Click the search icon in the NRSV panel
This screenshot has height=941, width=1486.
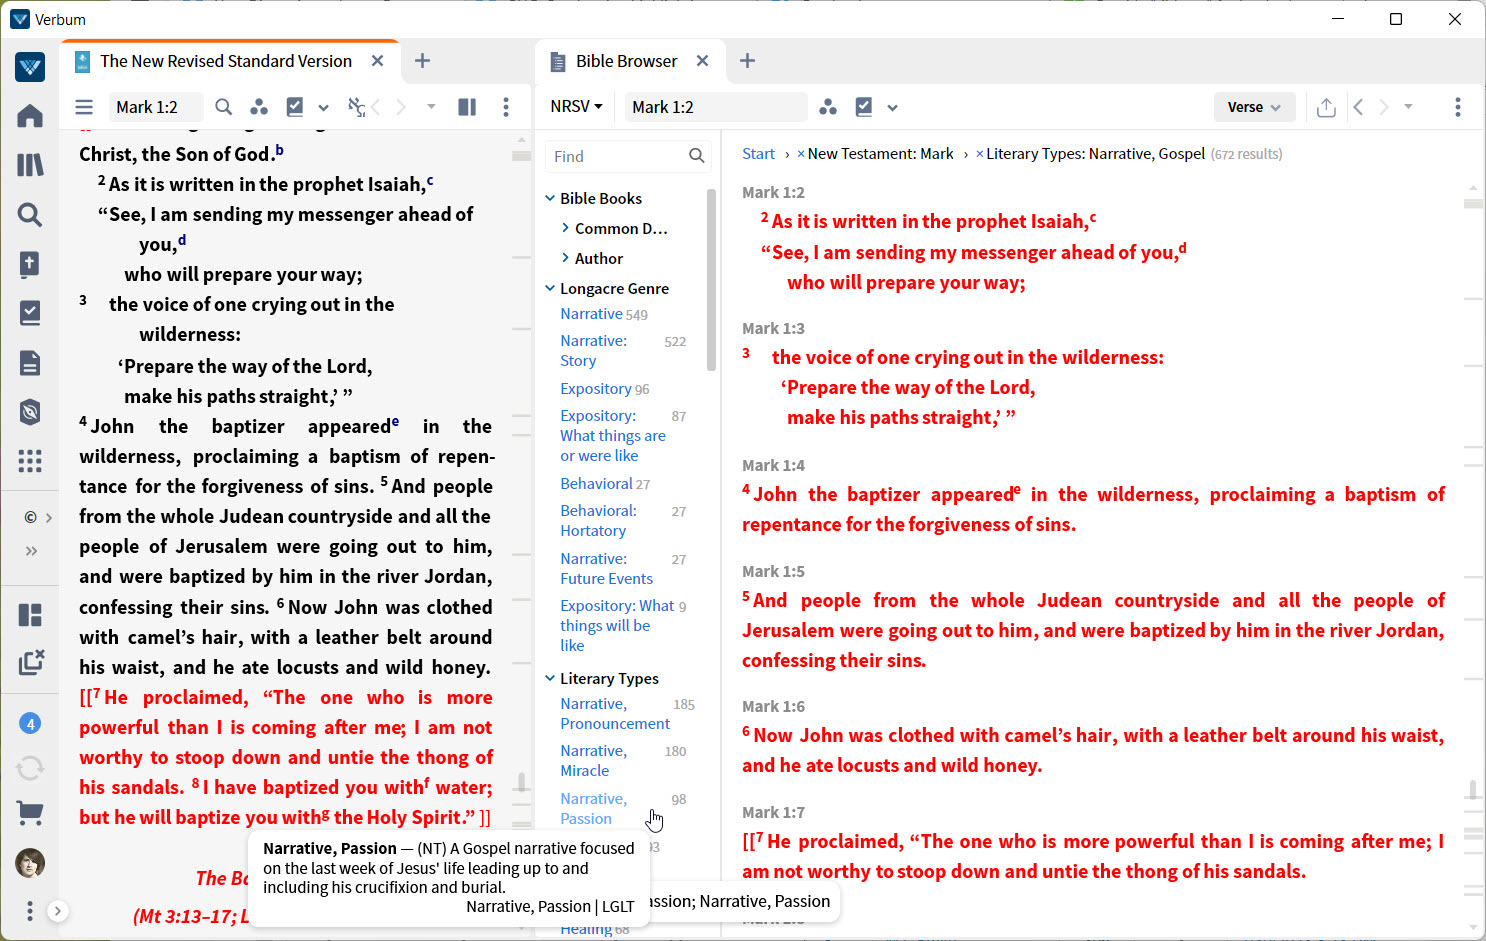[224, 107]
